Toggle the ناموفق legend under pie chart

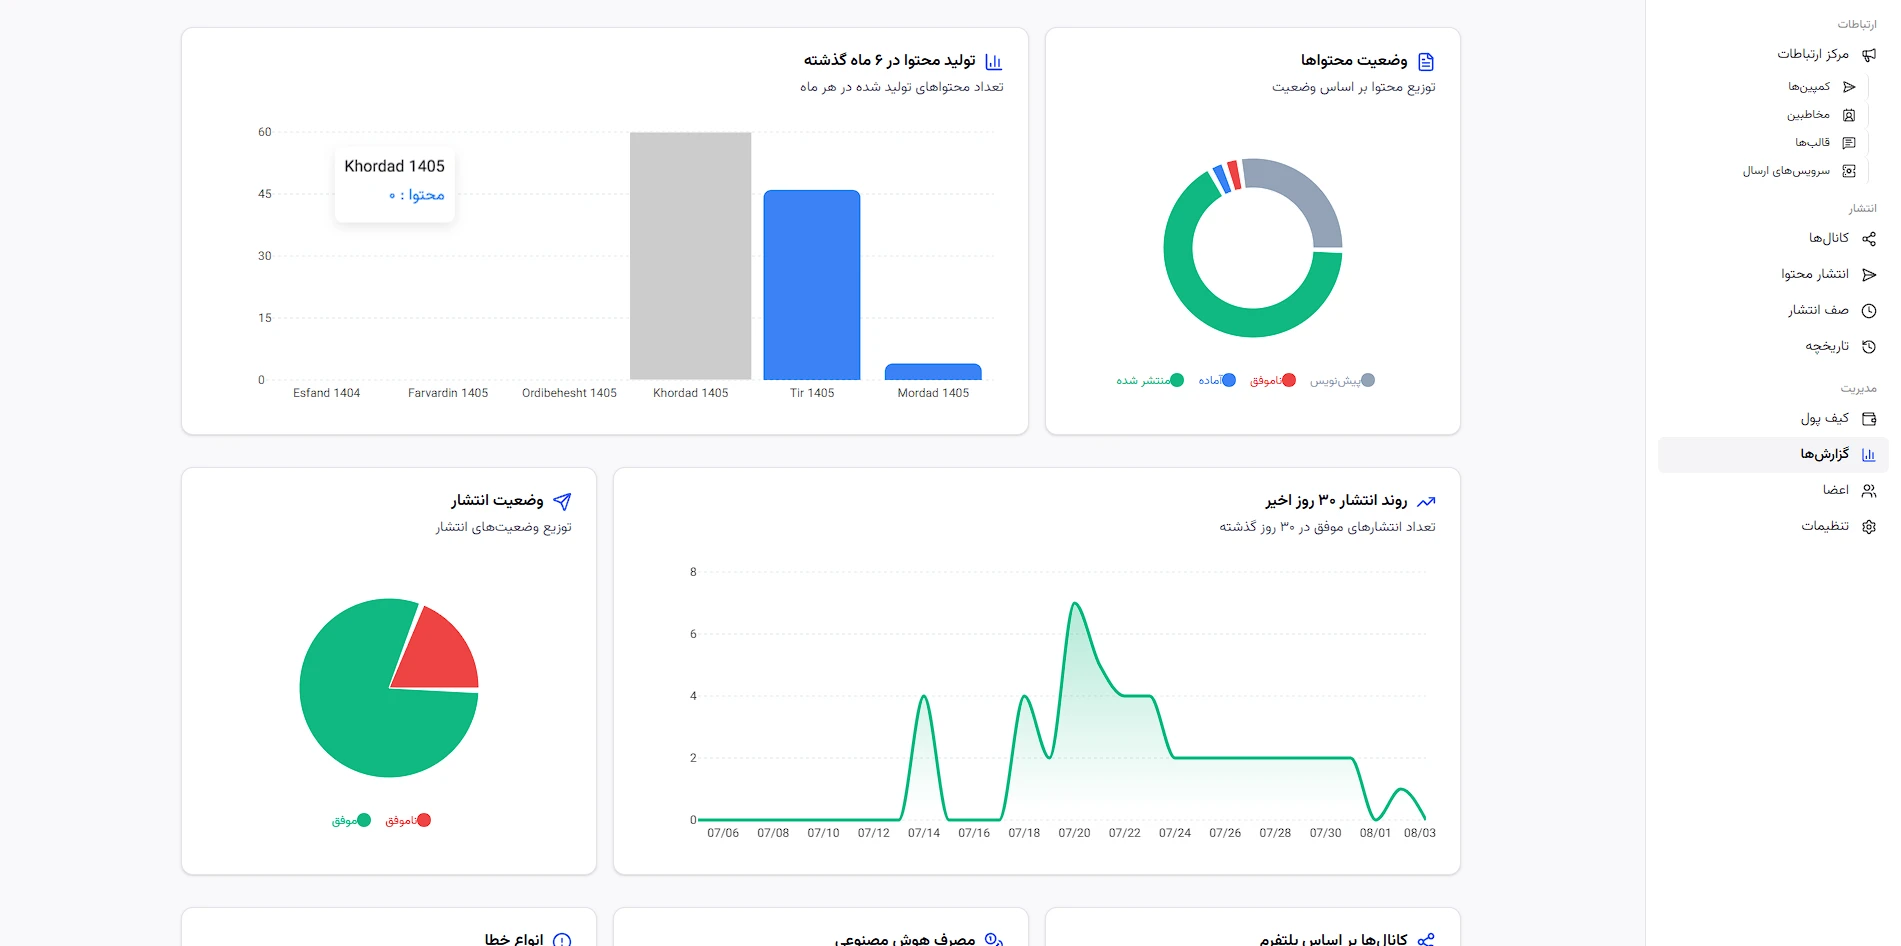(x=408, y=820)
